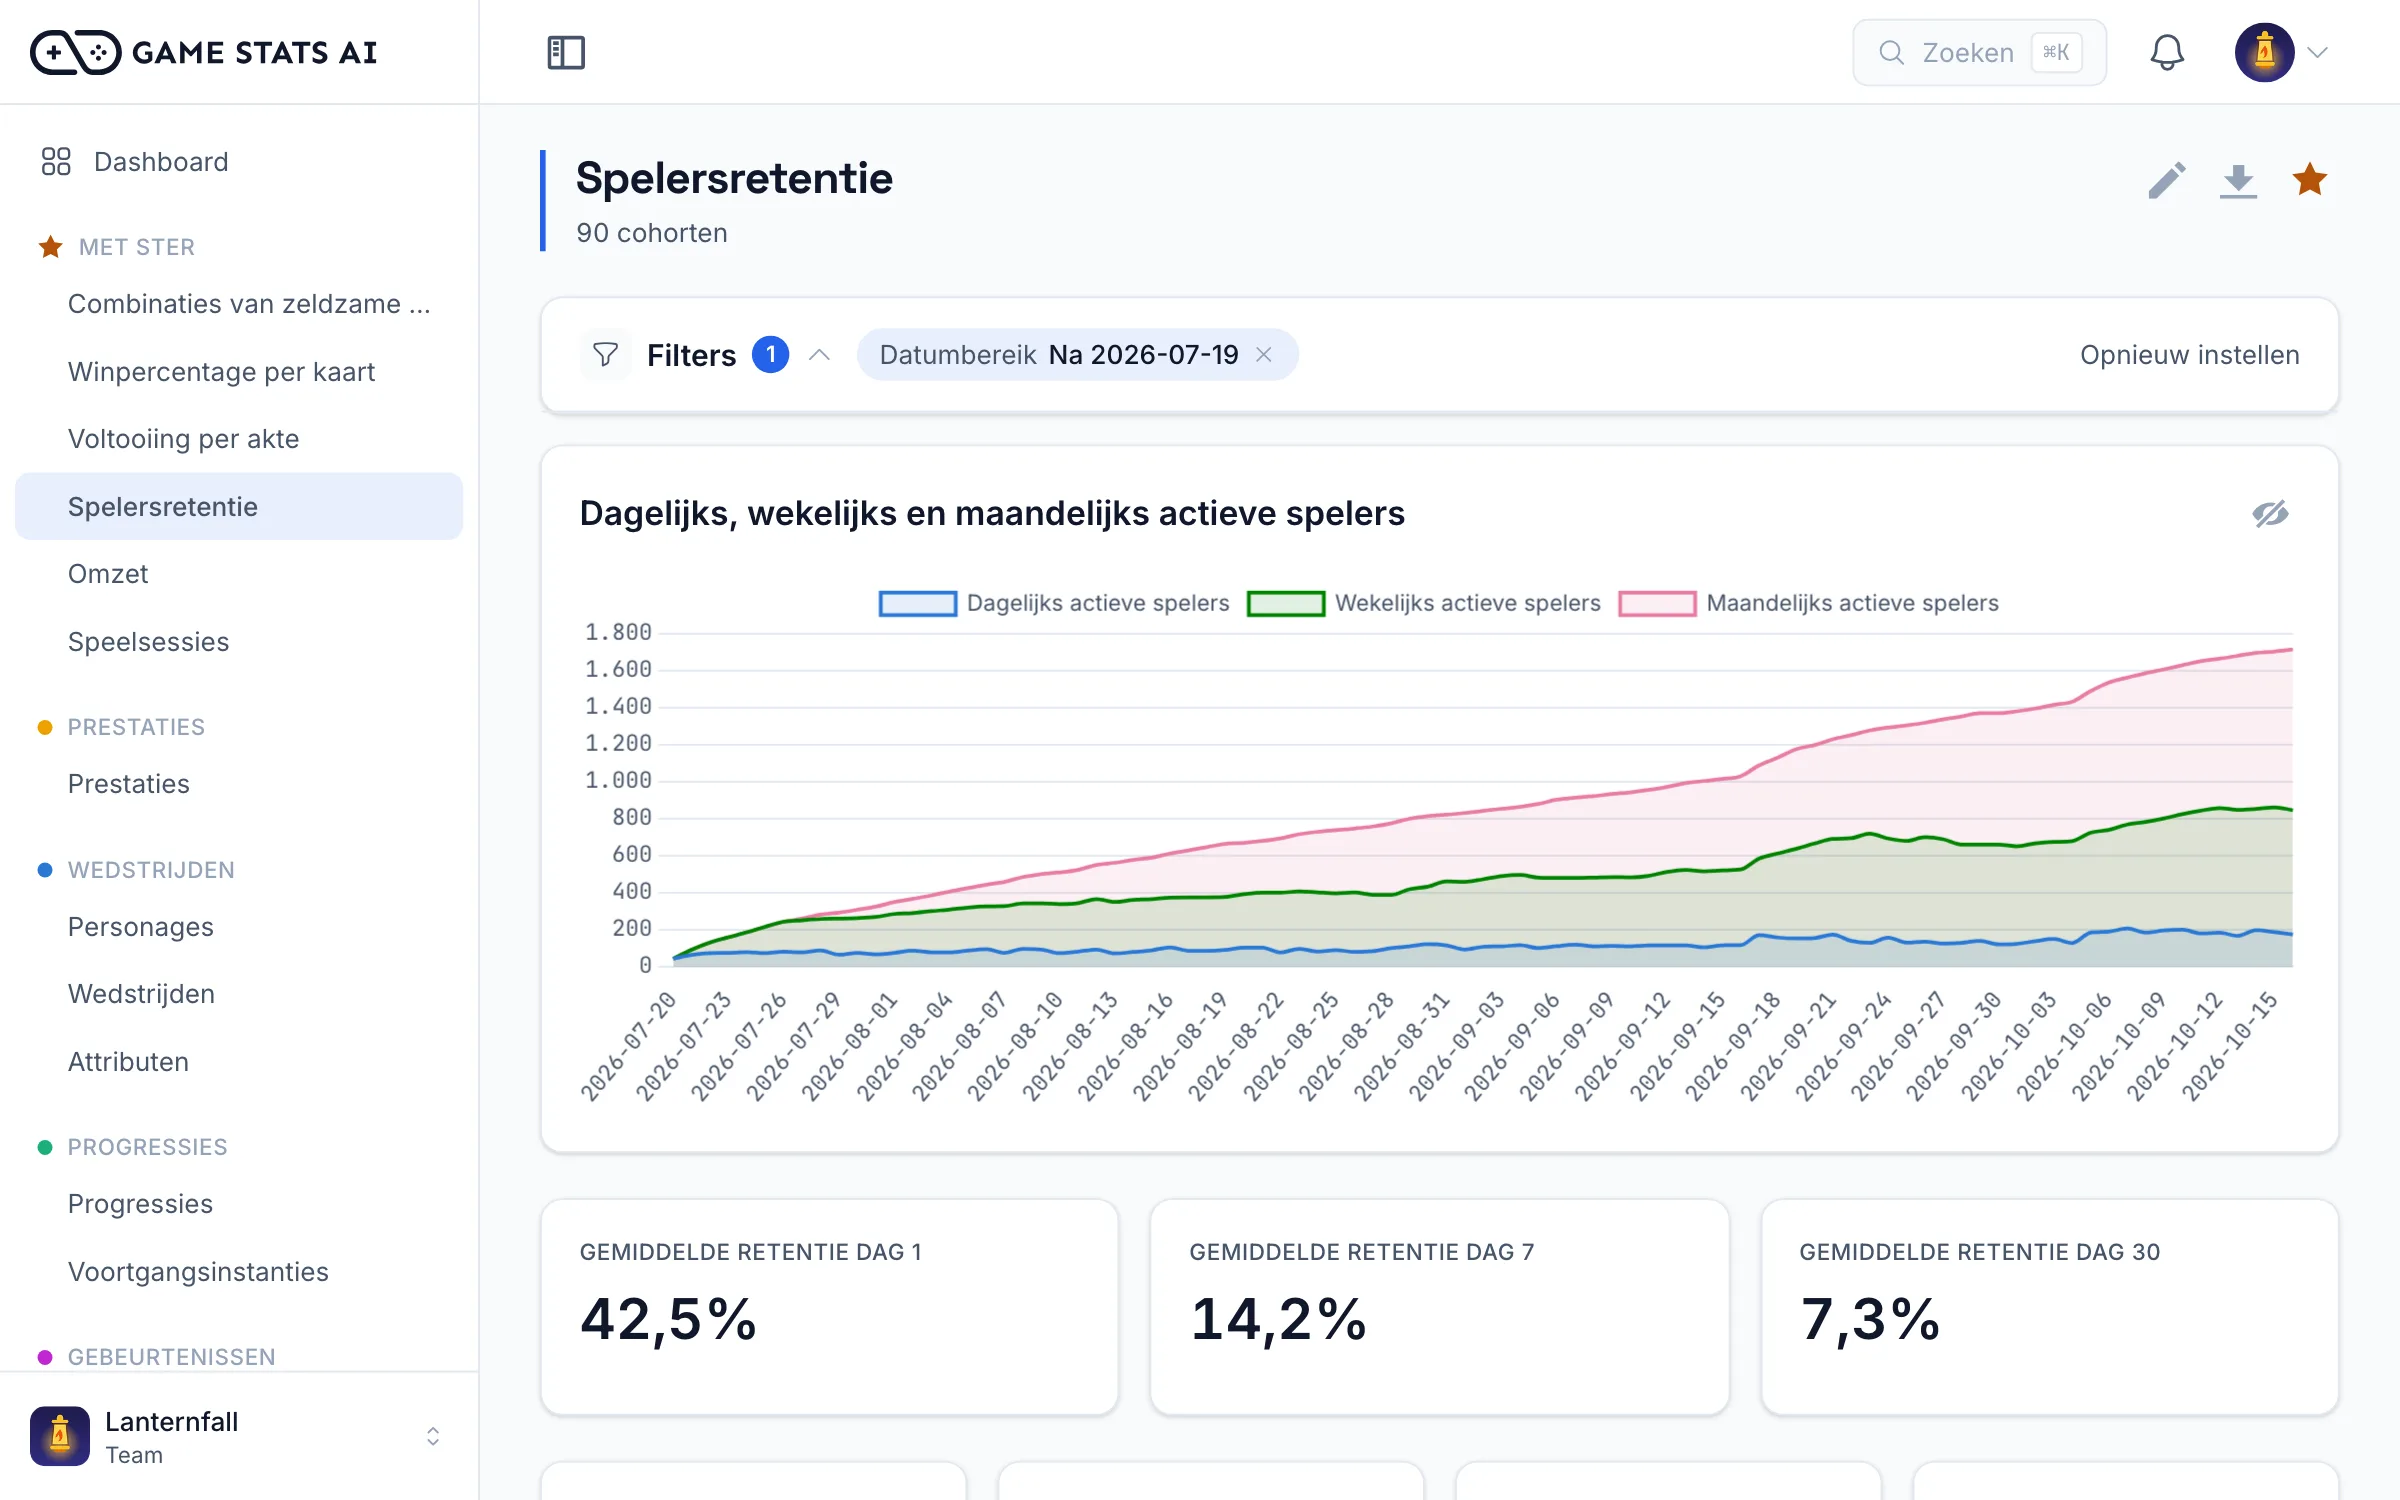This screenshot has width=2400, height=1500.
Task: Open Progressies page in sidebar
Action: coord(239,1204)
